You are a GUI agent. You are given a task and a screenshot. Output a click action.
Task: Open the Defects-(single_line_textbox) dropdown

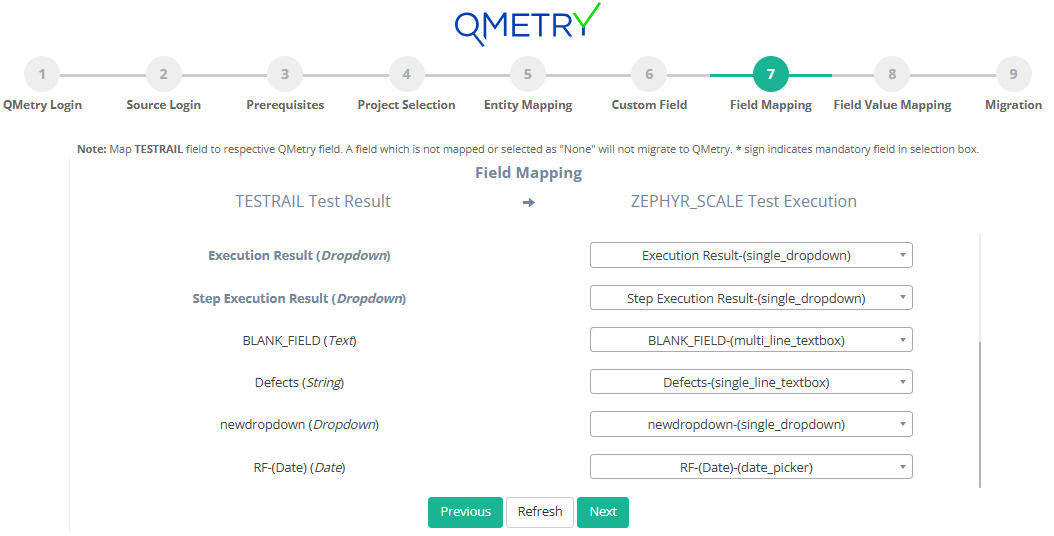coord(751,382)
